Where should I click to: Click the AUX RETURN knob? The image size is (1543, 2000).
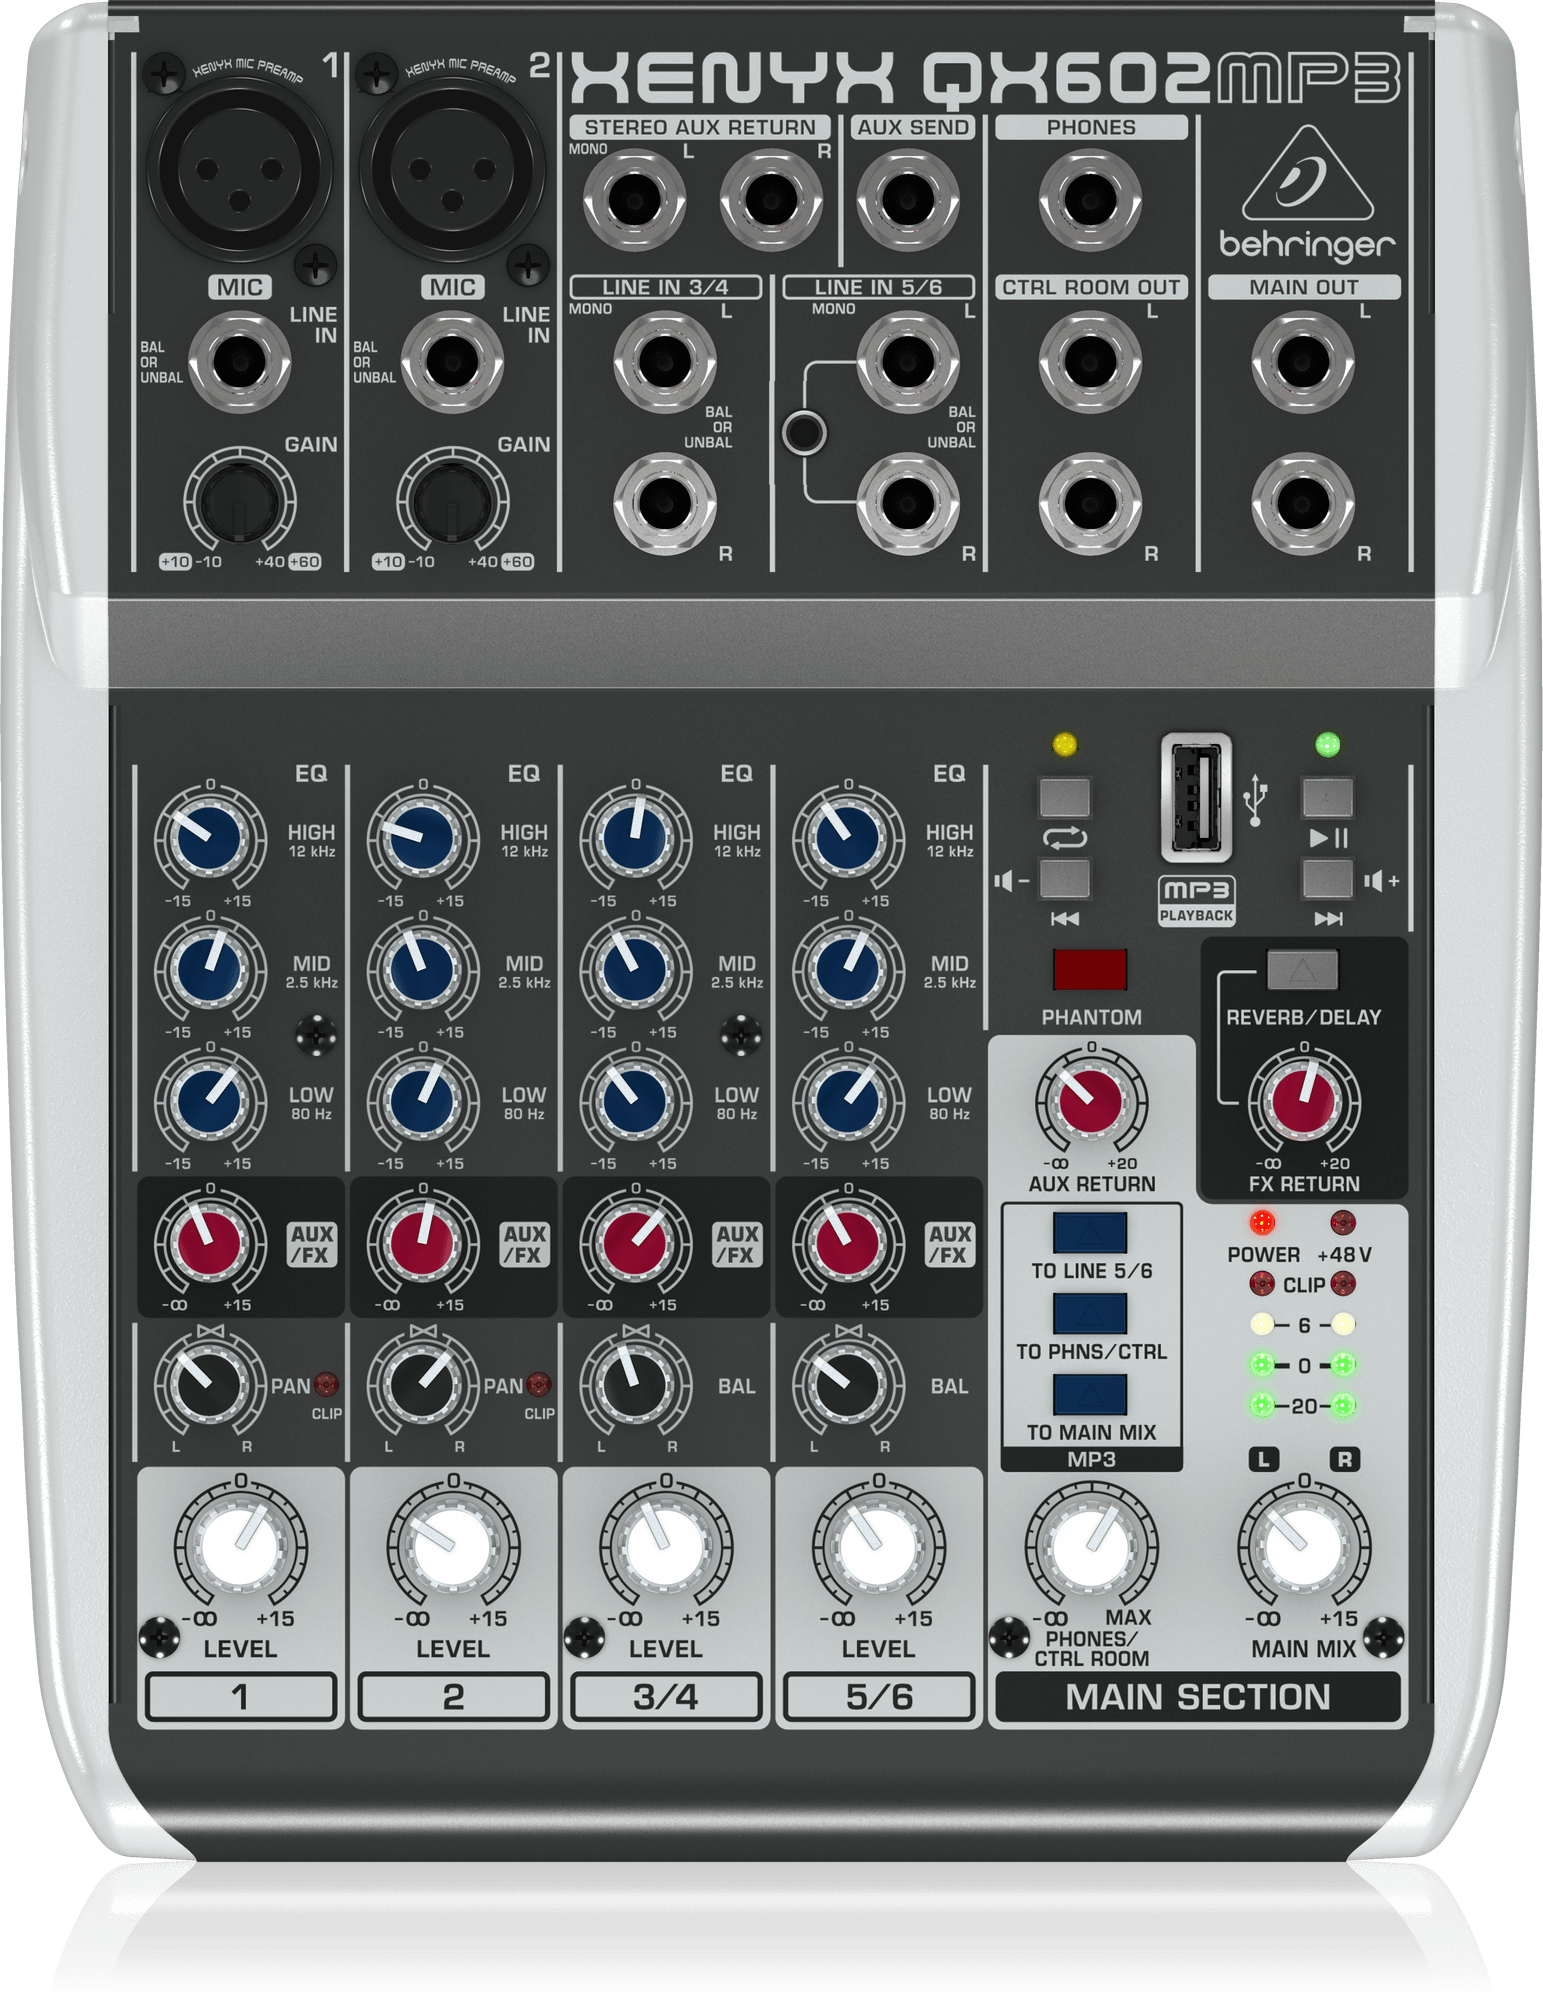(x=1090, y=1100)
